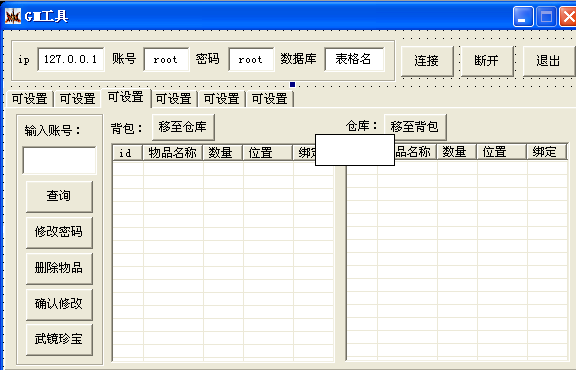
Task: Click the 仓库： label
Action: tap(361, 126)
